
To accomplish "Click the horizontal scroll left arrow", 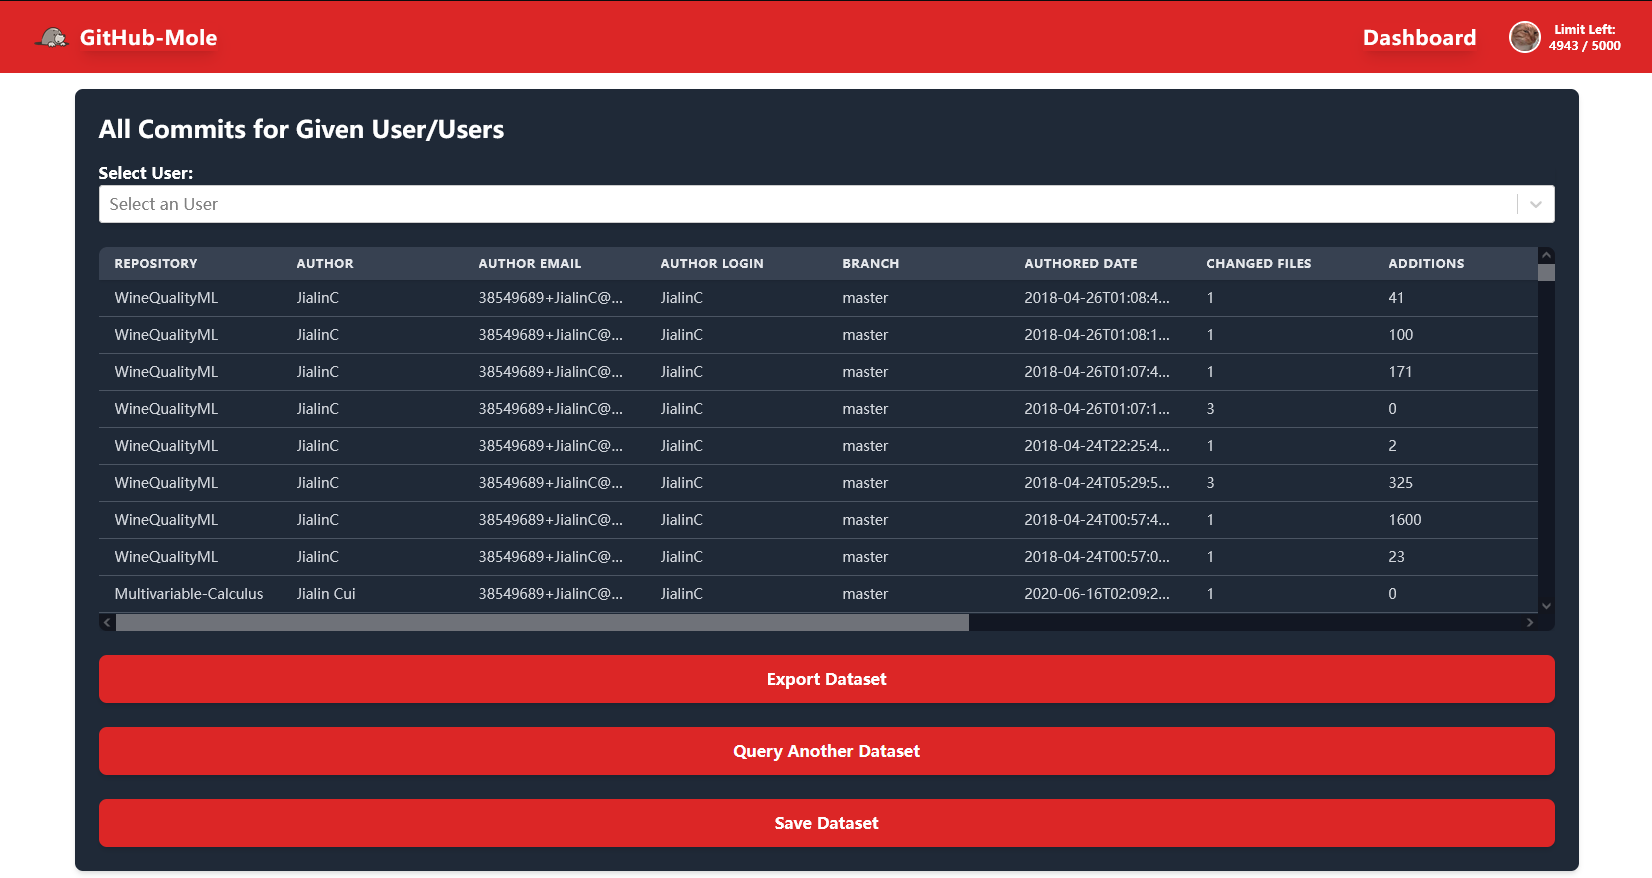I will point(107,622).
